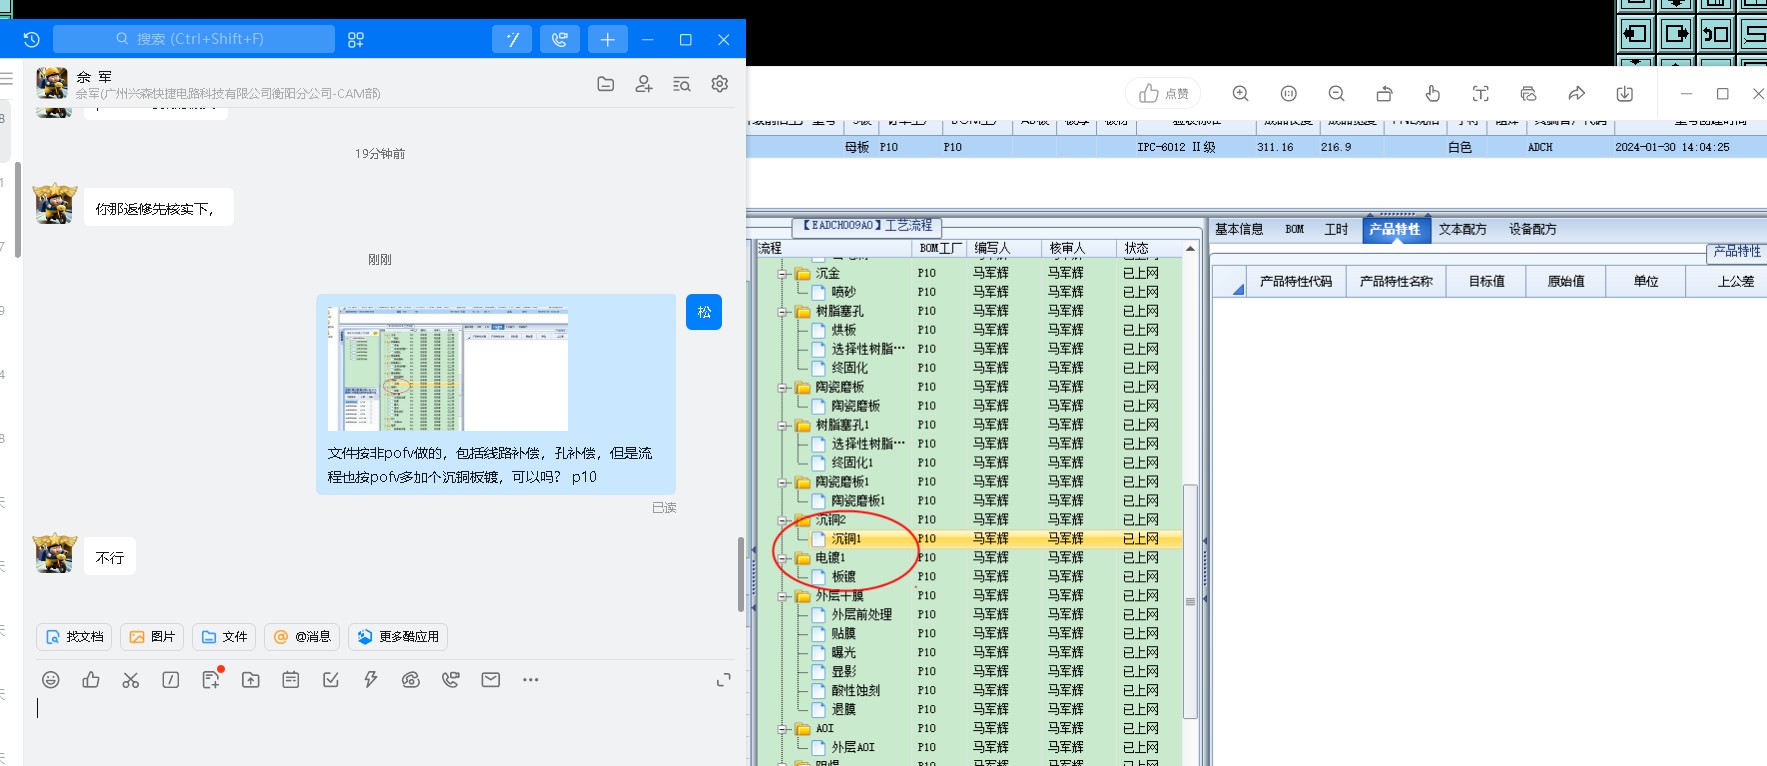This screenshot has width=1767, height=766.
Task: Open the remote assist icon in toolbar
Action: [x=411, y=680]
